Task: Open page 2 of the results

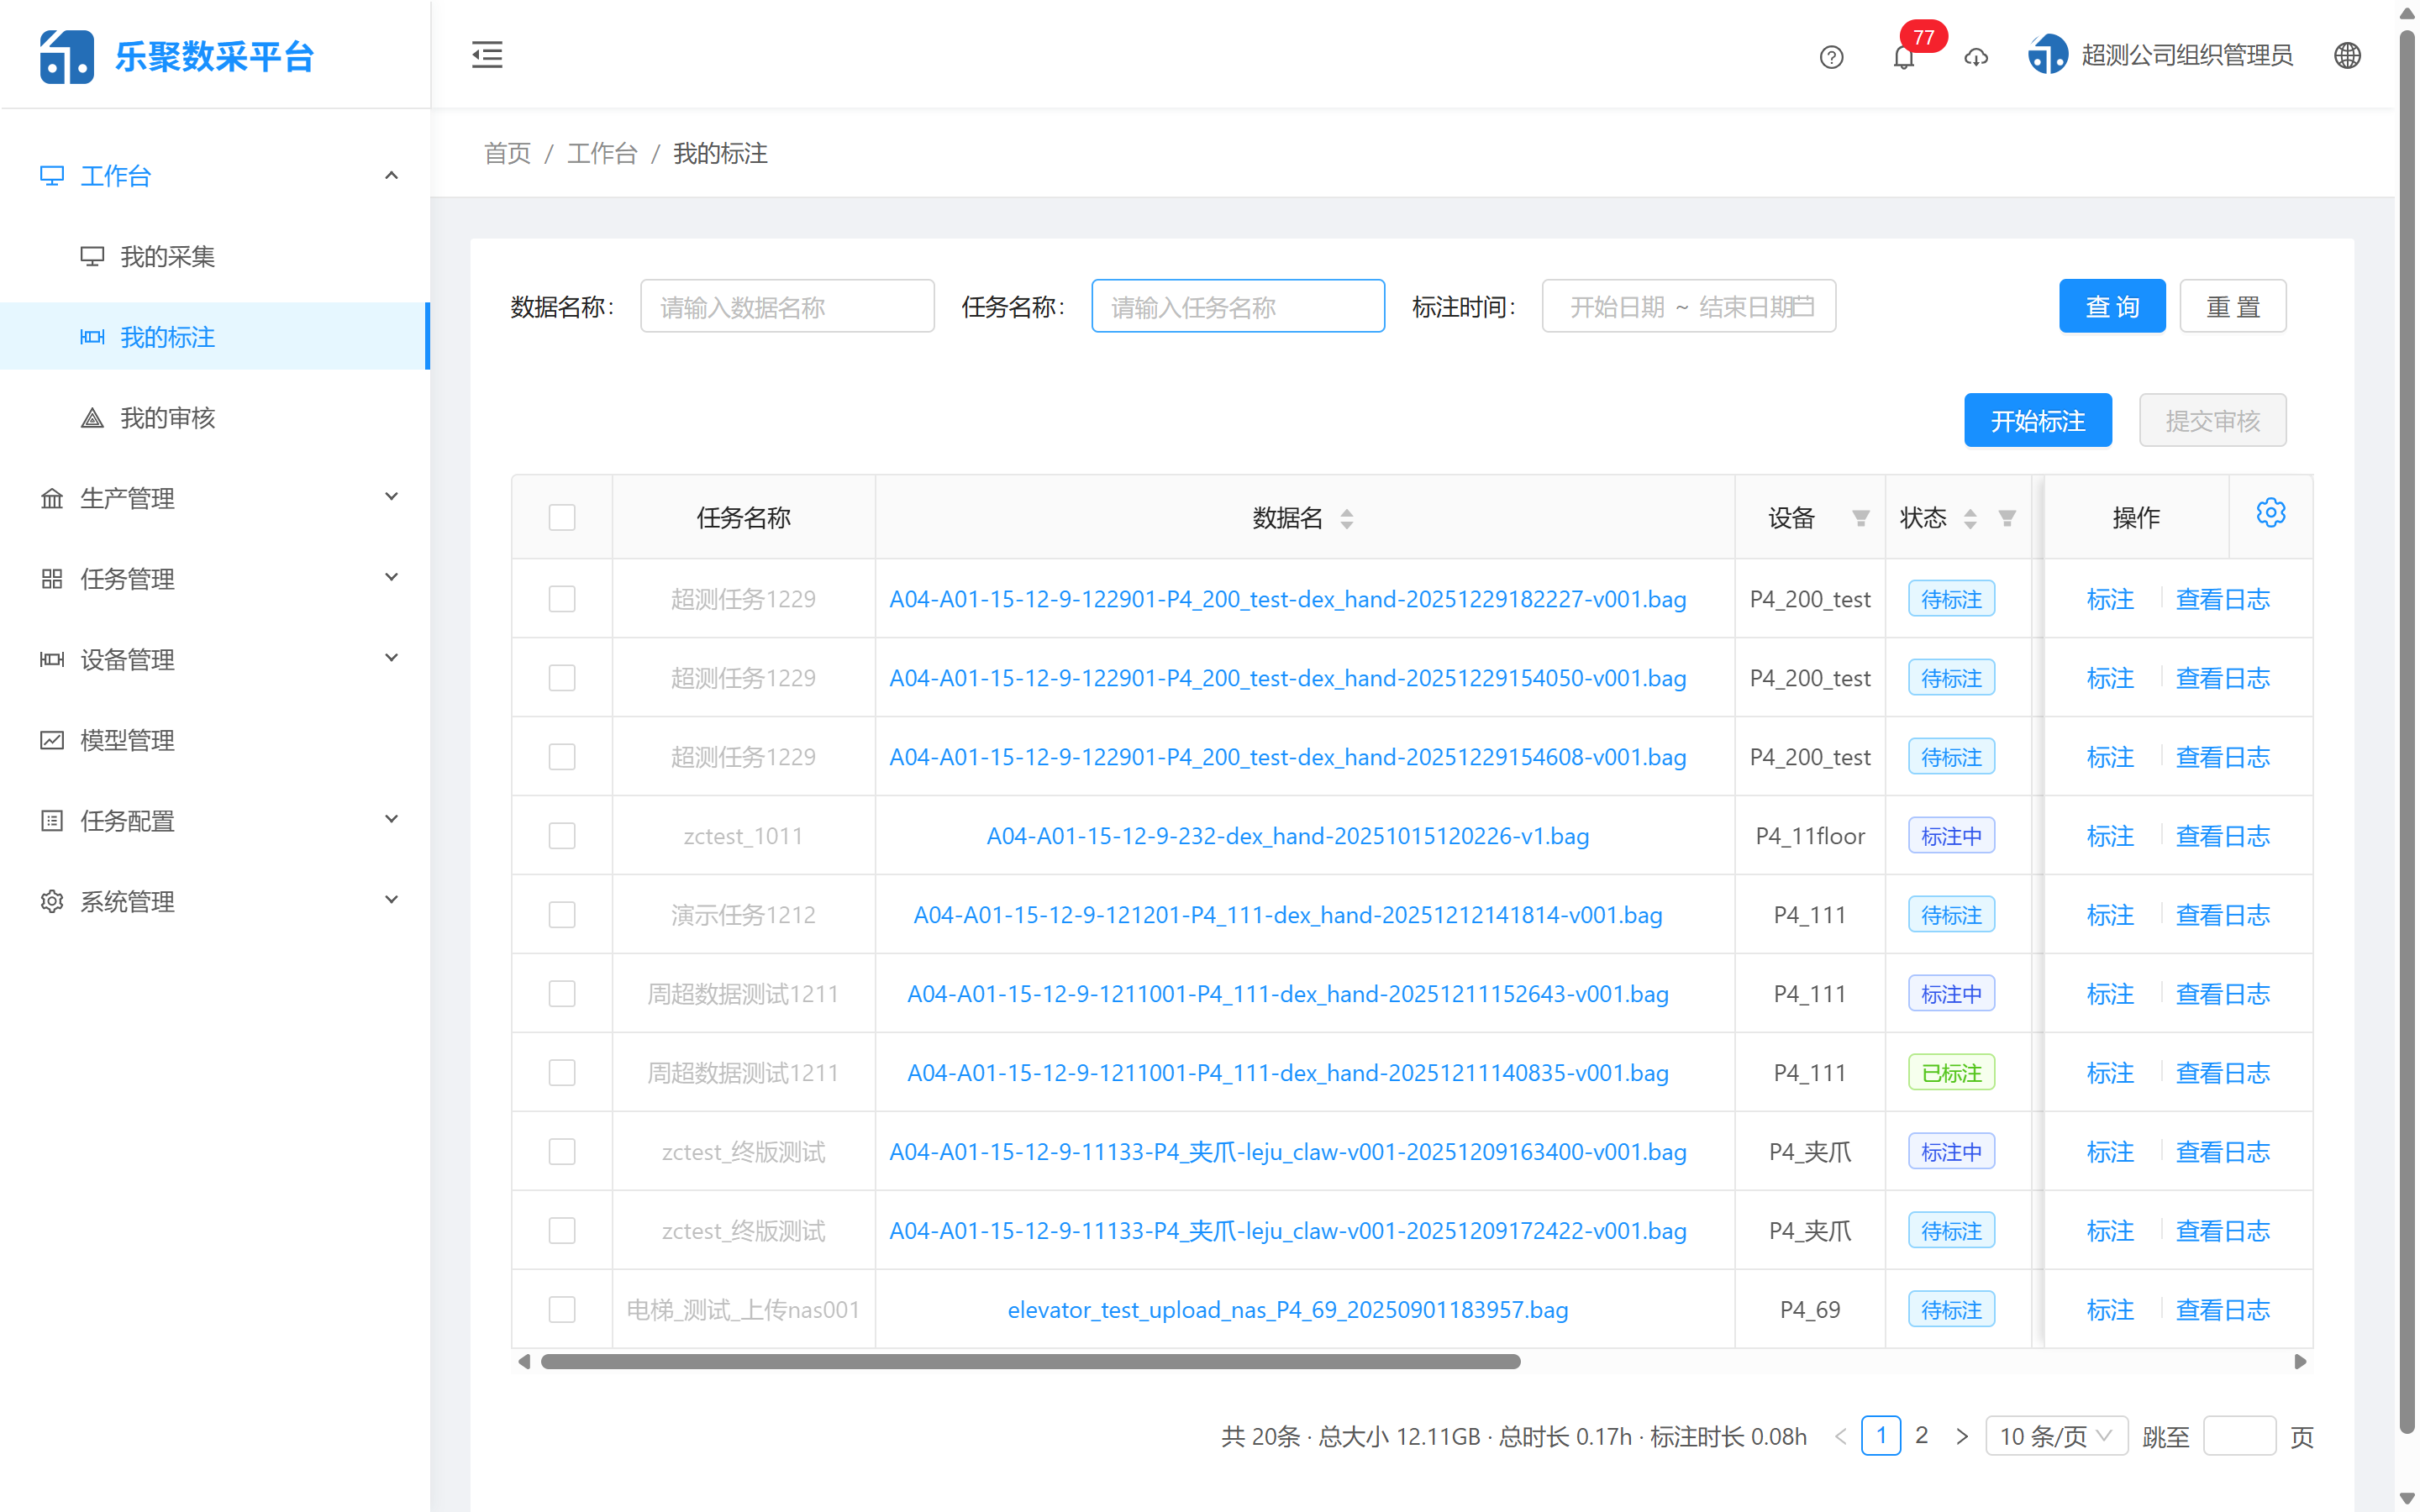Action: 1921,1435
